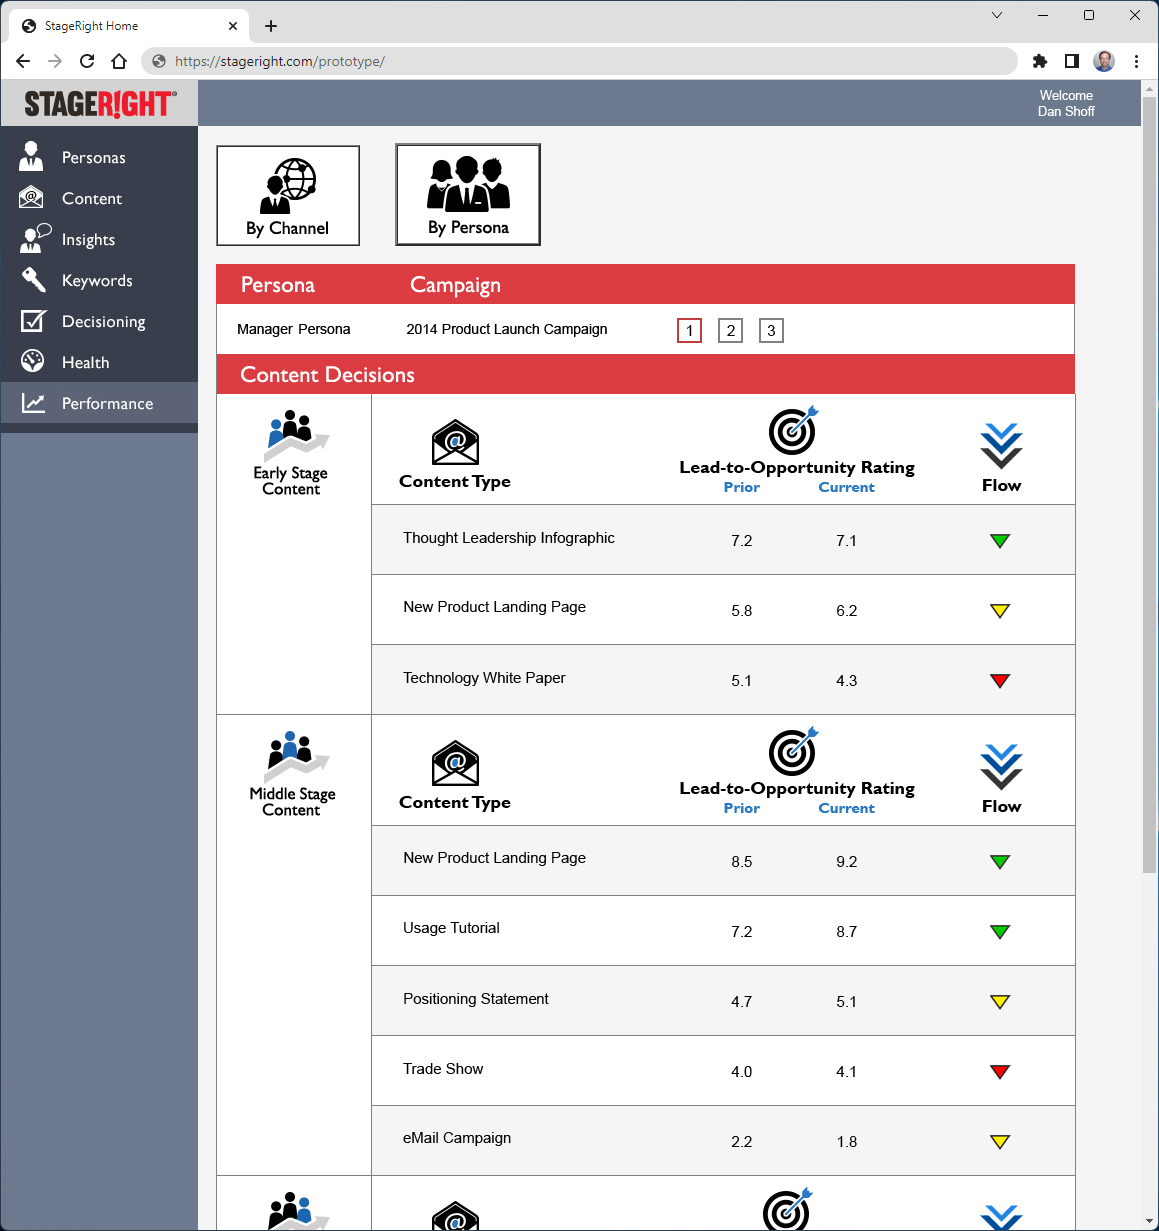Go back in browser
Viewport: 1159px width, 1231px height.
click(23, 61)
